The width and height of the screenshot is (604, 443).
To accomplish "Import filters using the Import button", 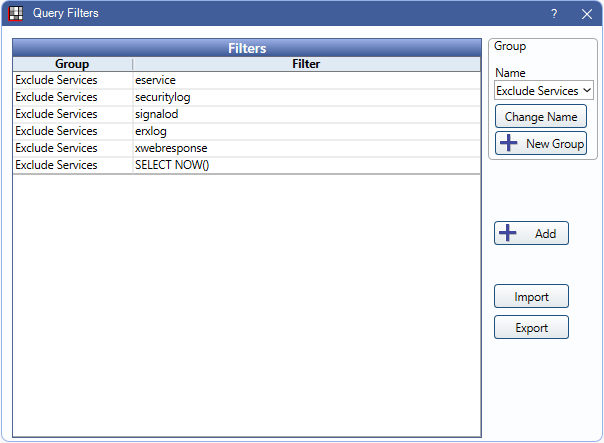I will (x=531, y=297).
